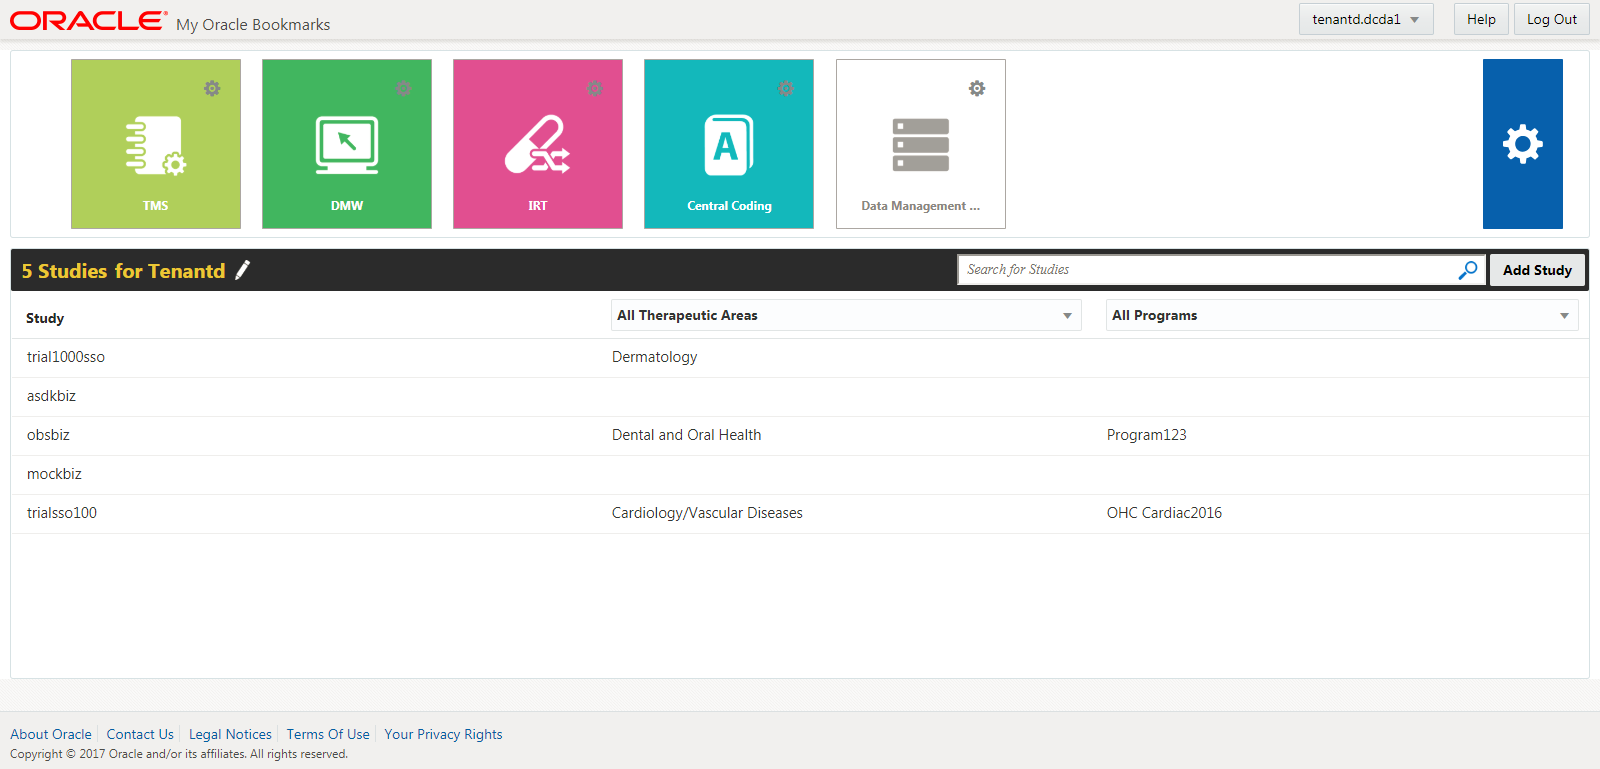The width and height of the screenshot is (1600, 769).
Task: Select the trial1000sso study
Action: pyautogui.click(x=66, y=357)
